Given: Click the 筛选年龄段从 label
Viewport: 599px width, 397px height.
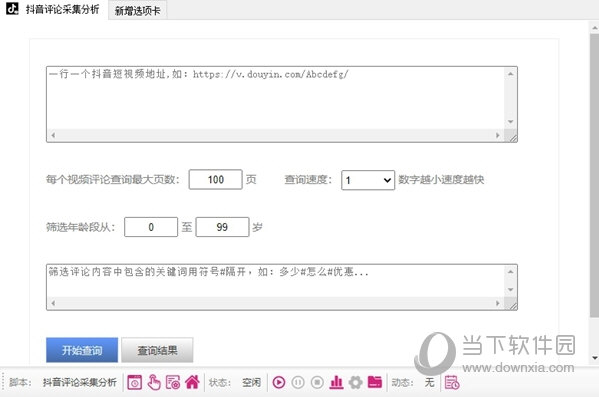Looking at the screenshot, I should 80,227.
